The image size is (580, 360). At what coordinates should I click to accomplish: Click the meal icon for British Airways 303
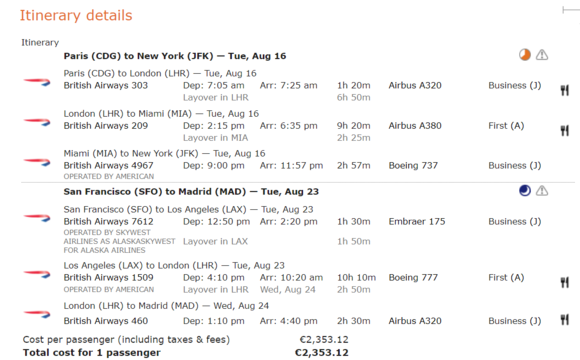coord(564,90)
